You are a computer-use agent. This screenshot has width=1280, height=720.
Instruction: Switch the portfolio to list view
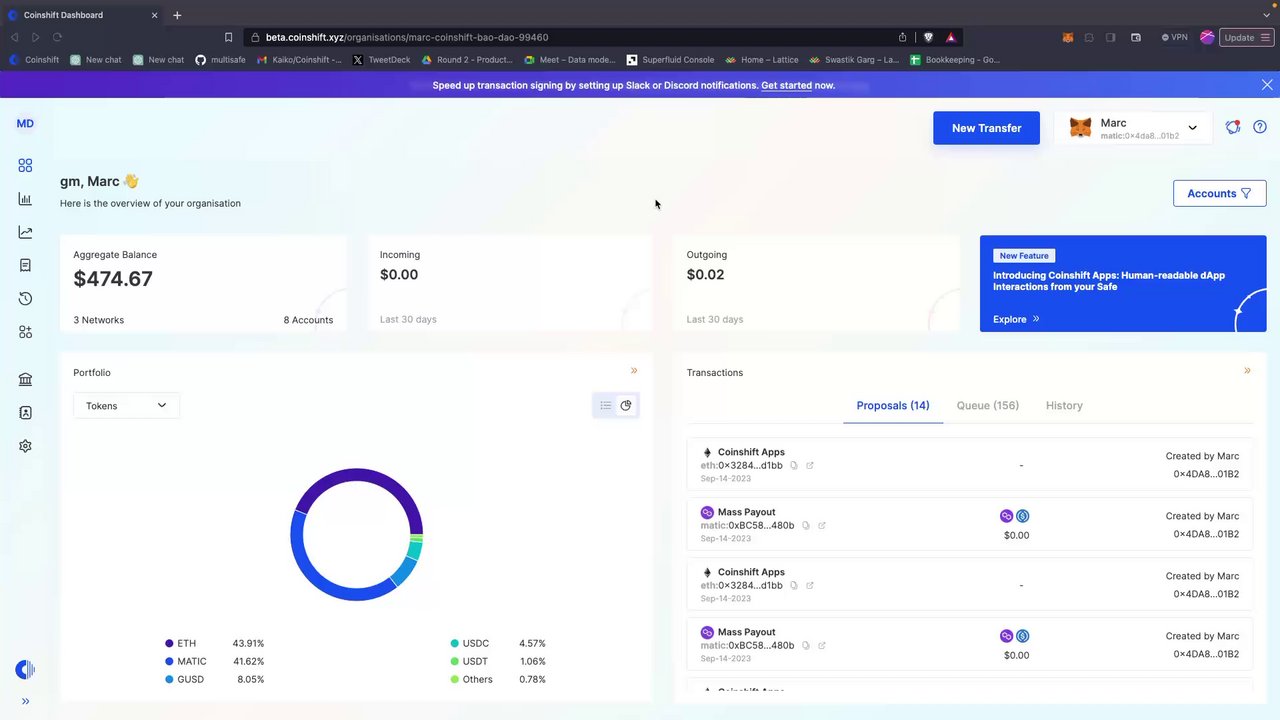tap(605, 405)
